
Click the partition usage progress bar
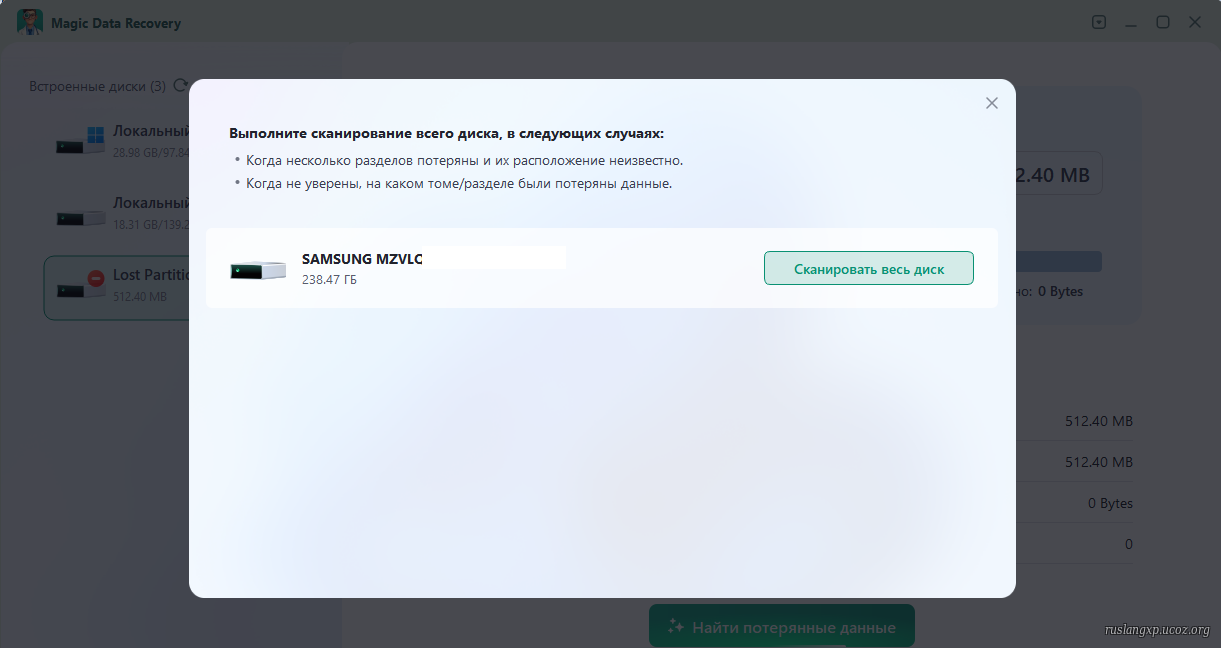[x=1058, y=262]
